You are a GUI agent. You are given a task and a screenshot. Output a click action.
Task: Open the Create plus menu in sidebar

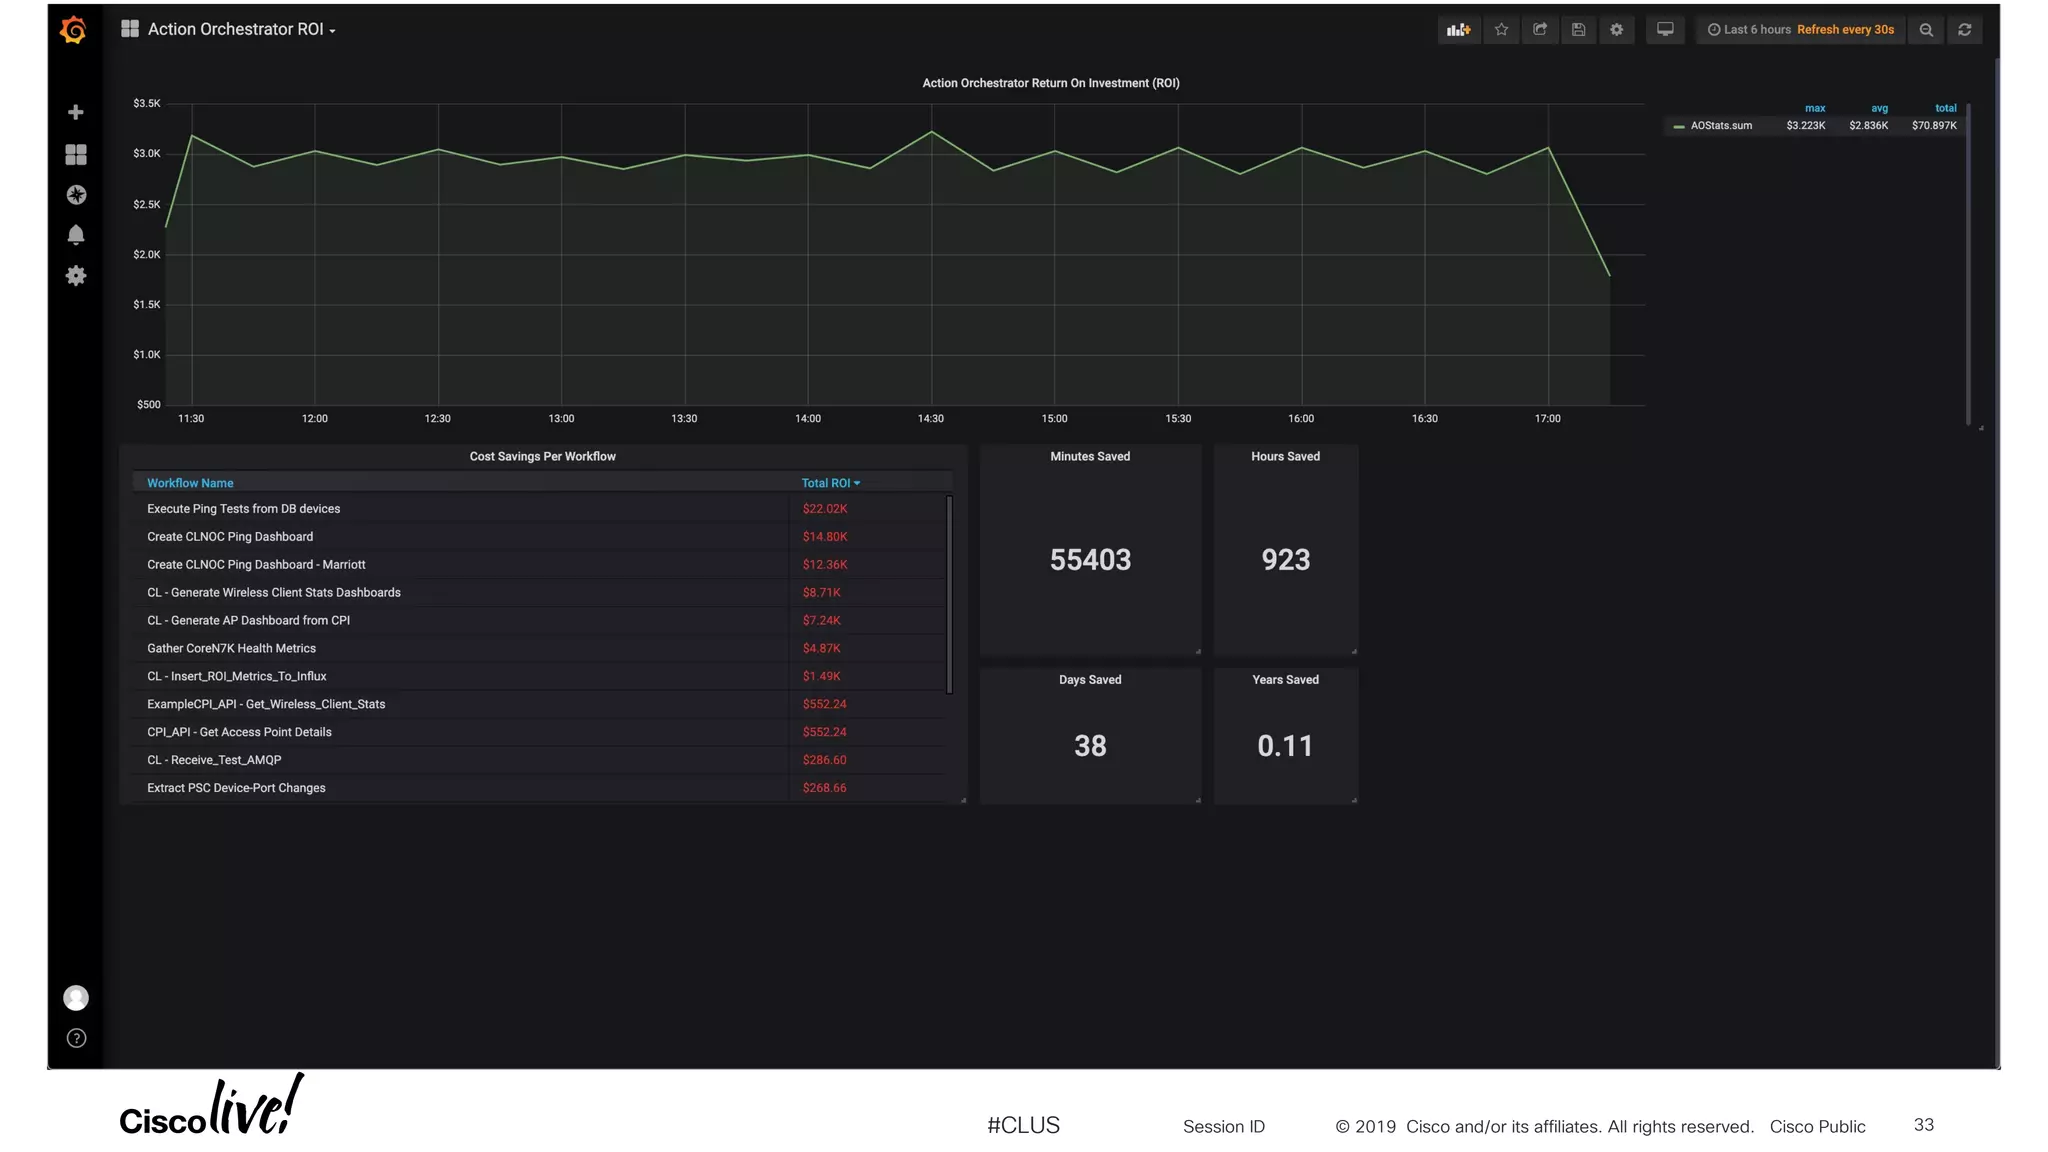pyautogui.click(x=76, y=112)
